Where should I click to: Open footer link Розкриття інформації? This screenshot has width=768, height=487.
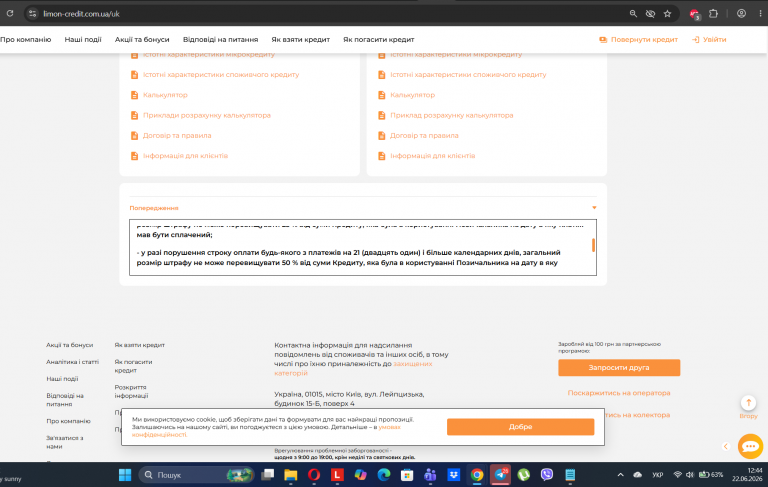(131, 391)
